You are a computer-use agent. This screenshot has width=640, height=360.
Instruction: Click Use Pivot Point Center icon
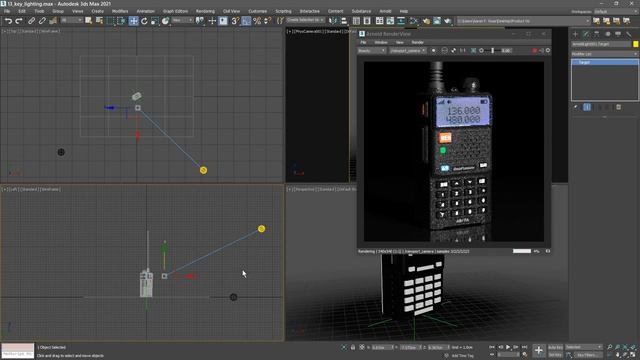click(x=200, y=21)
